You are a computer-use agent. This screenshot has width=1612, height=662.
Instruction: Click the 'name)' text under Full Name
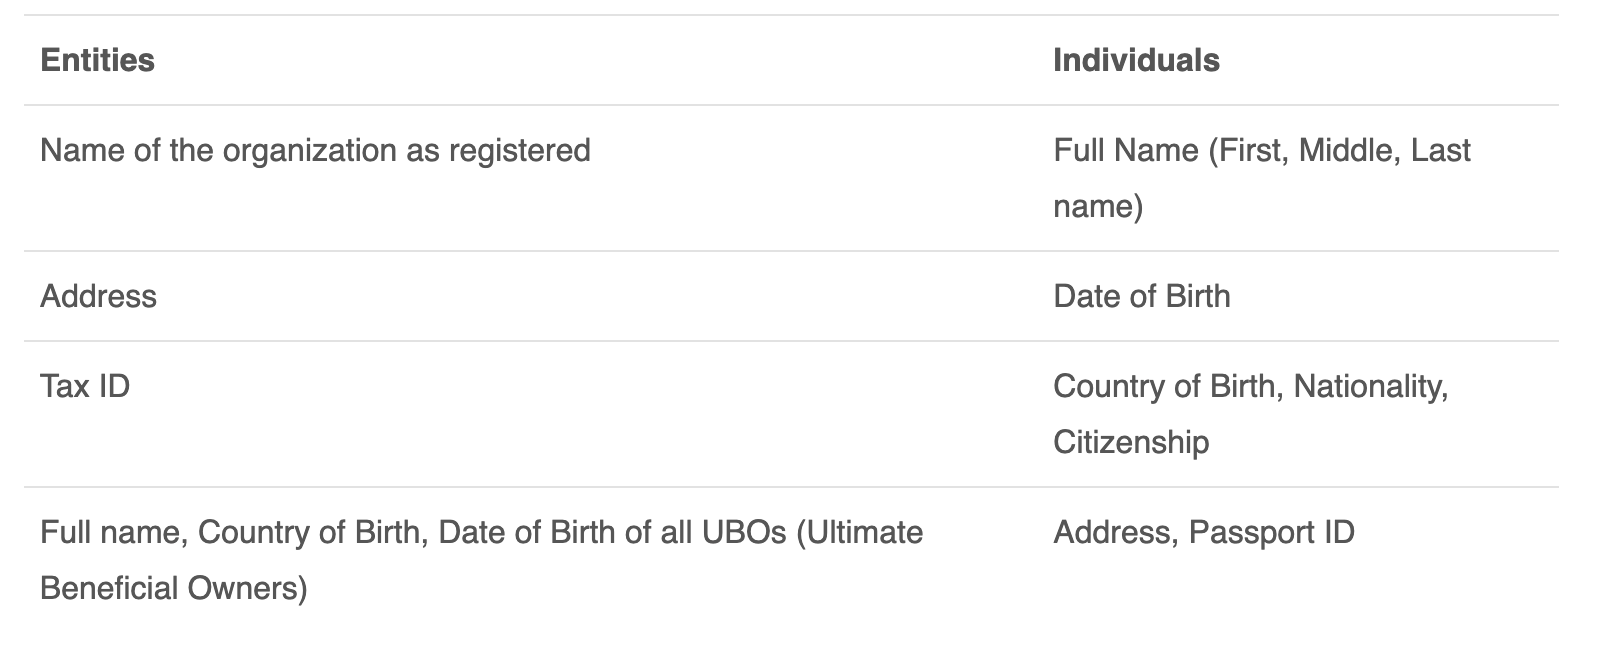[x=1098, y=206]
